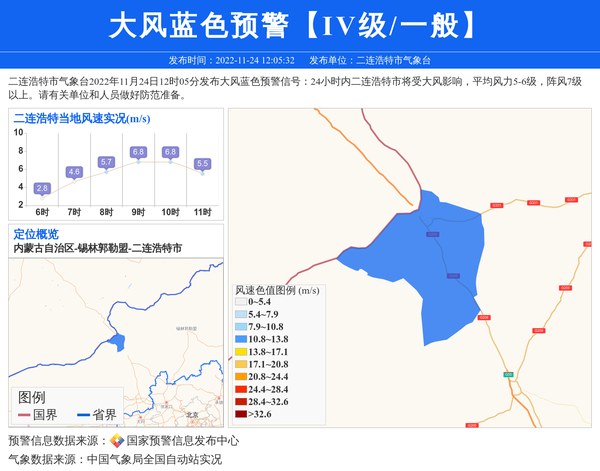Click the 北京 label on locator map
The image size is (600, 471).
point(192,413)
